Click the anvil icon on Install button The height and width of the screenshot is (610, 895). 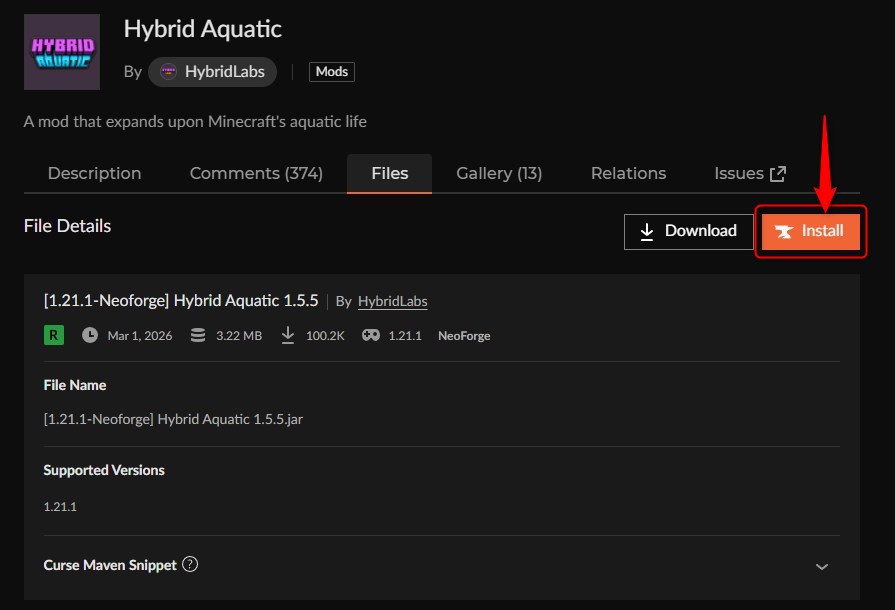pyautogui.click(x=786, y=231)
